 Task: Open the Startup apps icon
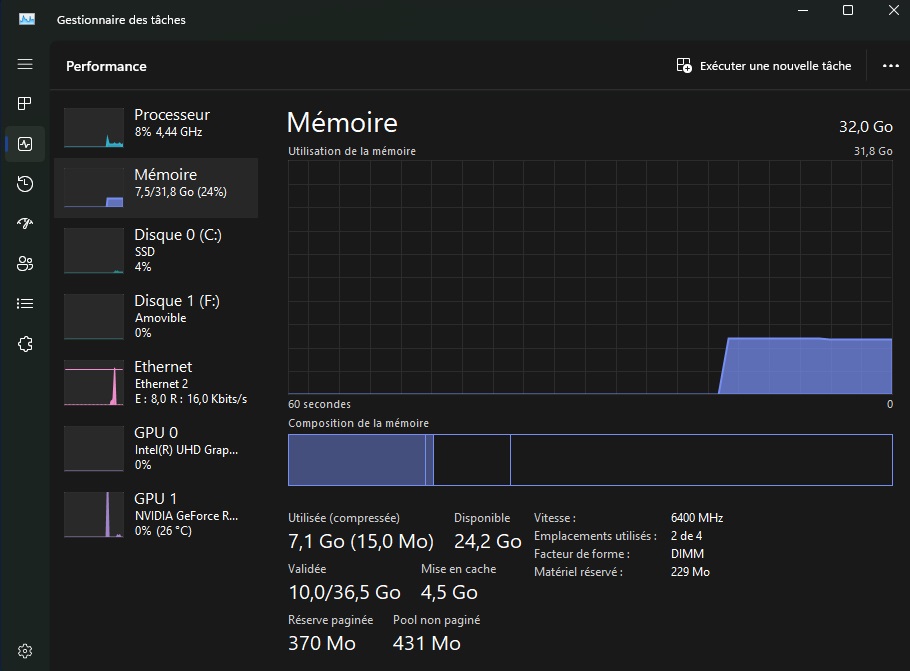pyautogui.click(x=25, y=223)
